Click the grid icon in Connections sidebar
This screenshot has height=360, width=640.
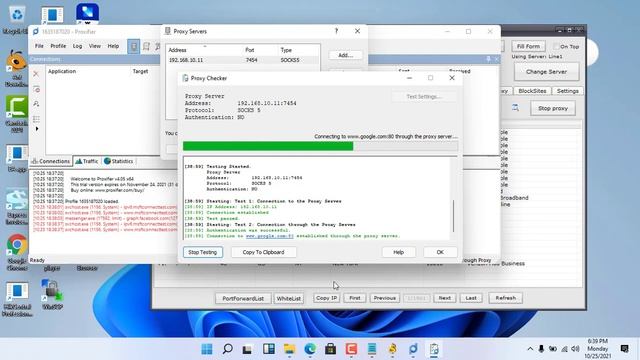pos(36,119)
